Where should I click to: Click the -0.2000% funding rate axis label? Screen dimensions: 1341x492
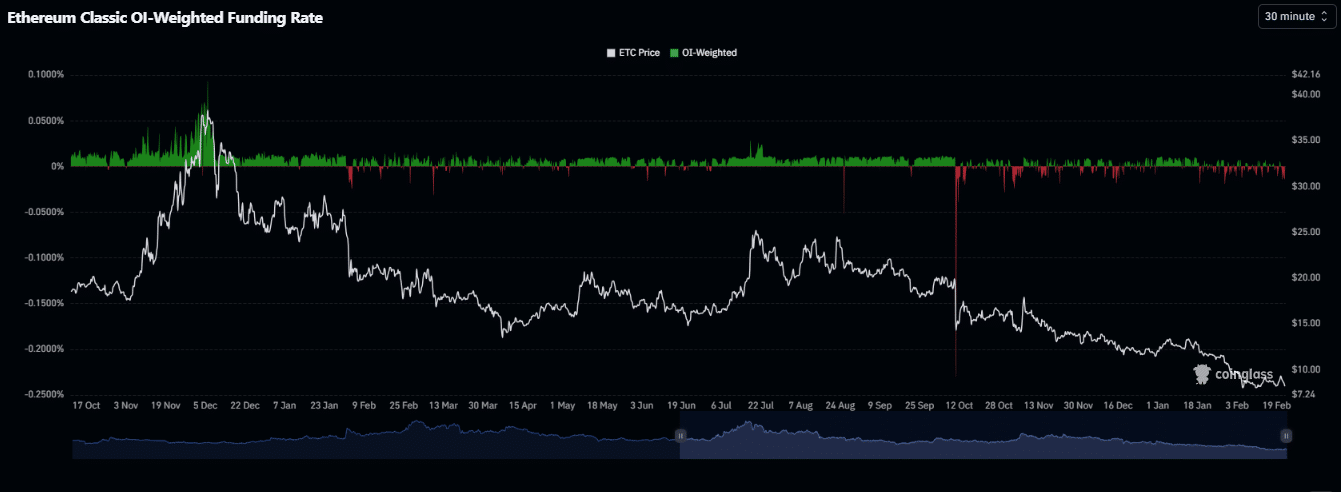pos(45,349)
